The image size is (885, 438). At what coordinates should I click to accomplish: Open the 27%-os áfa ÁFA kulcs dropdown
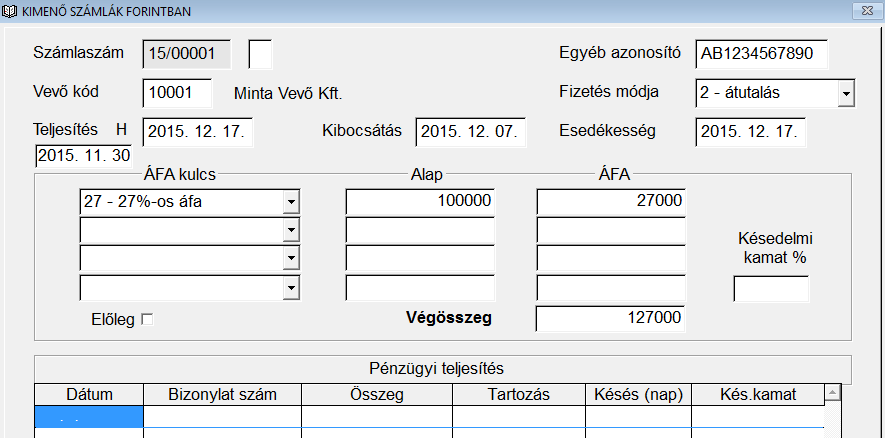pyautogui.click(x=291, y=202)
